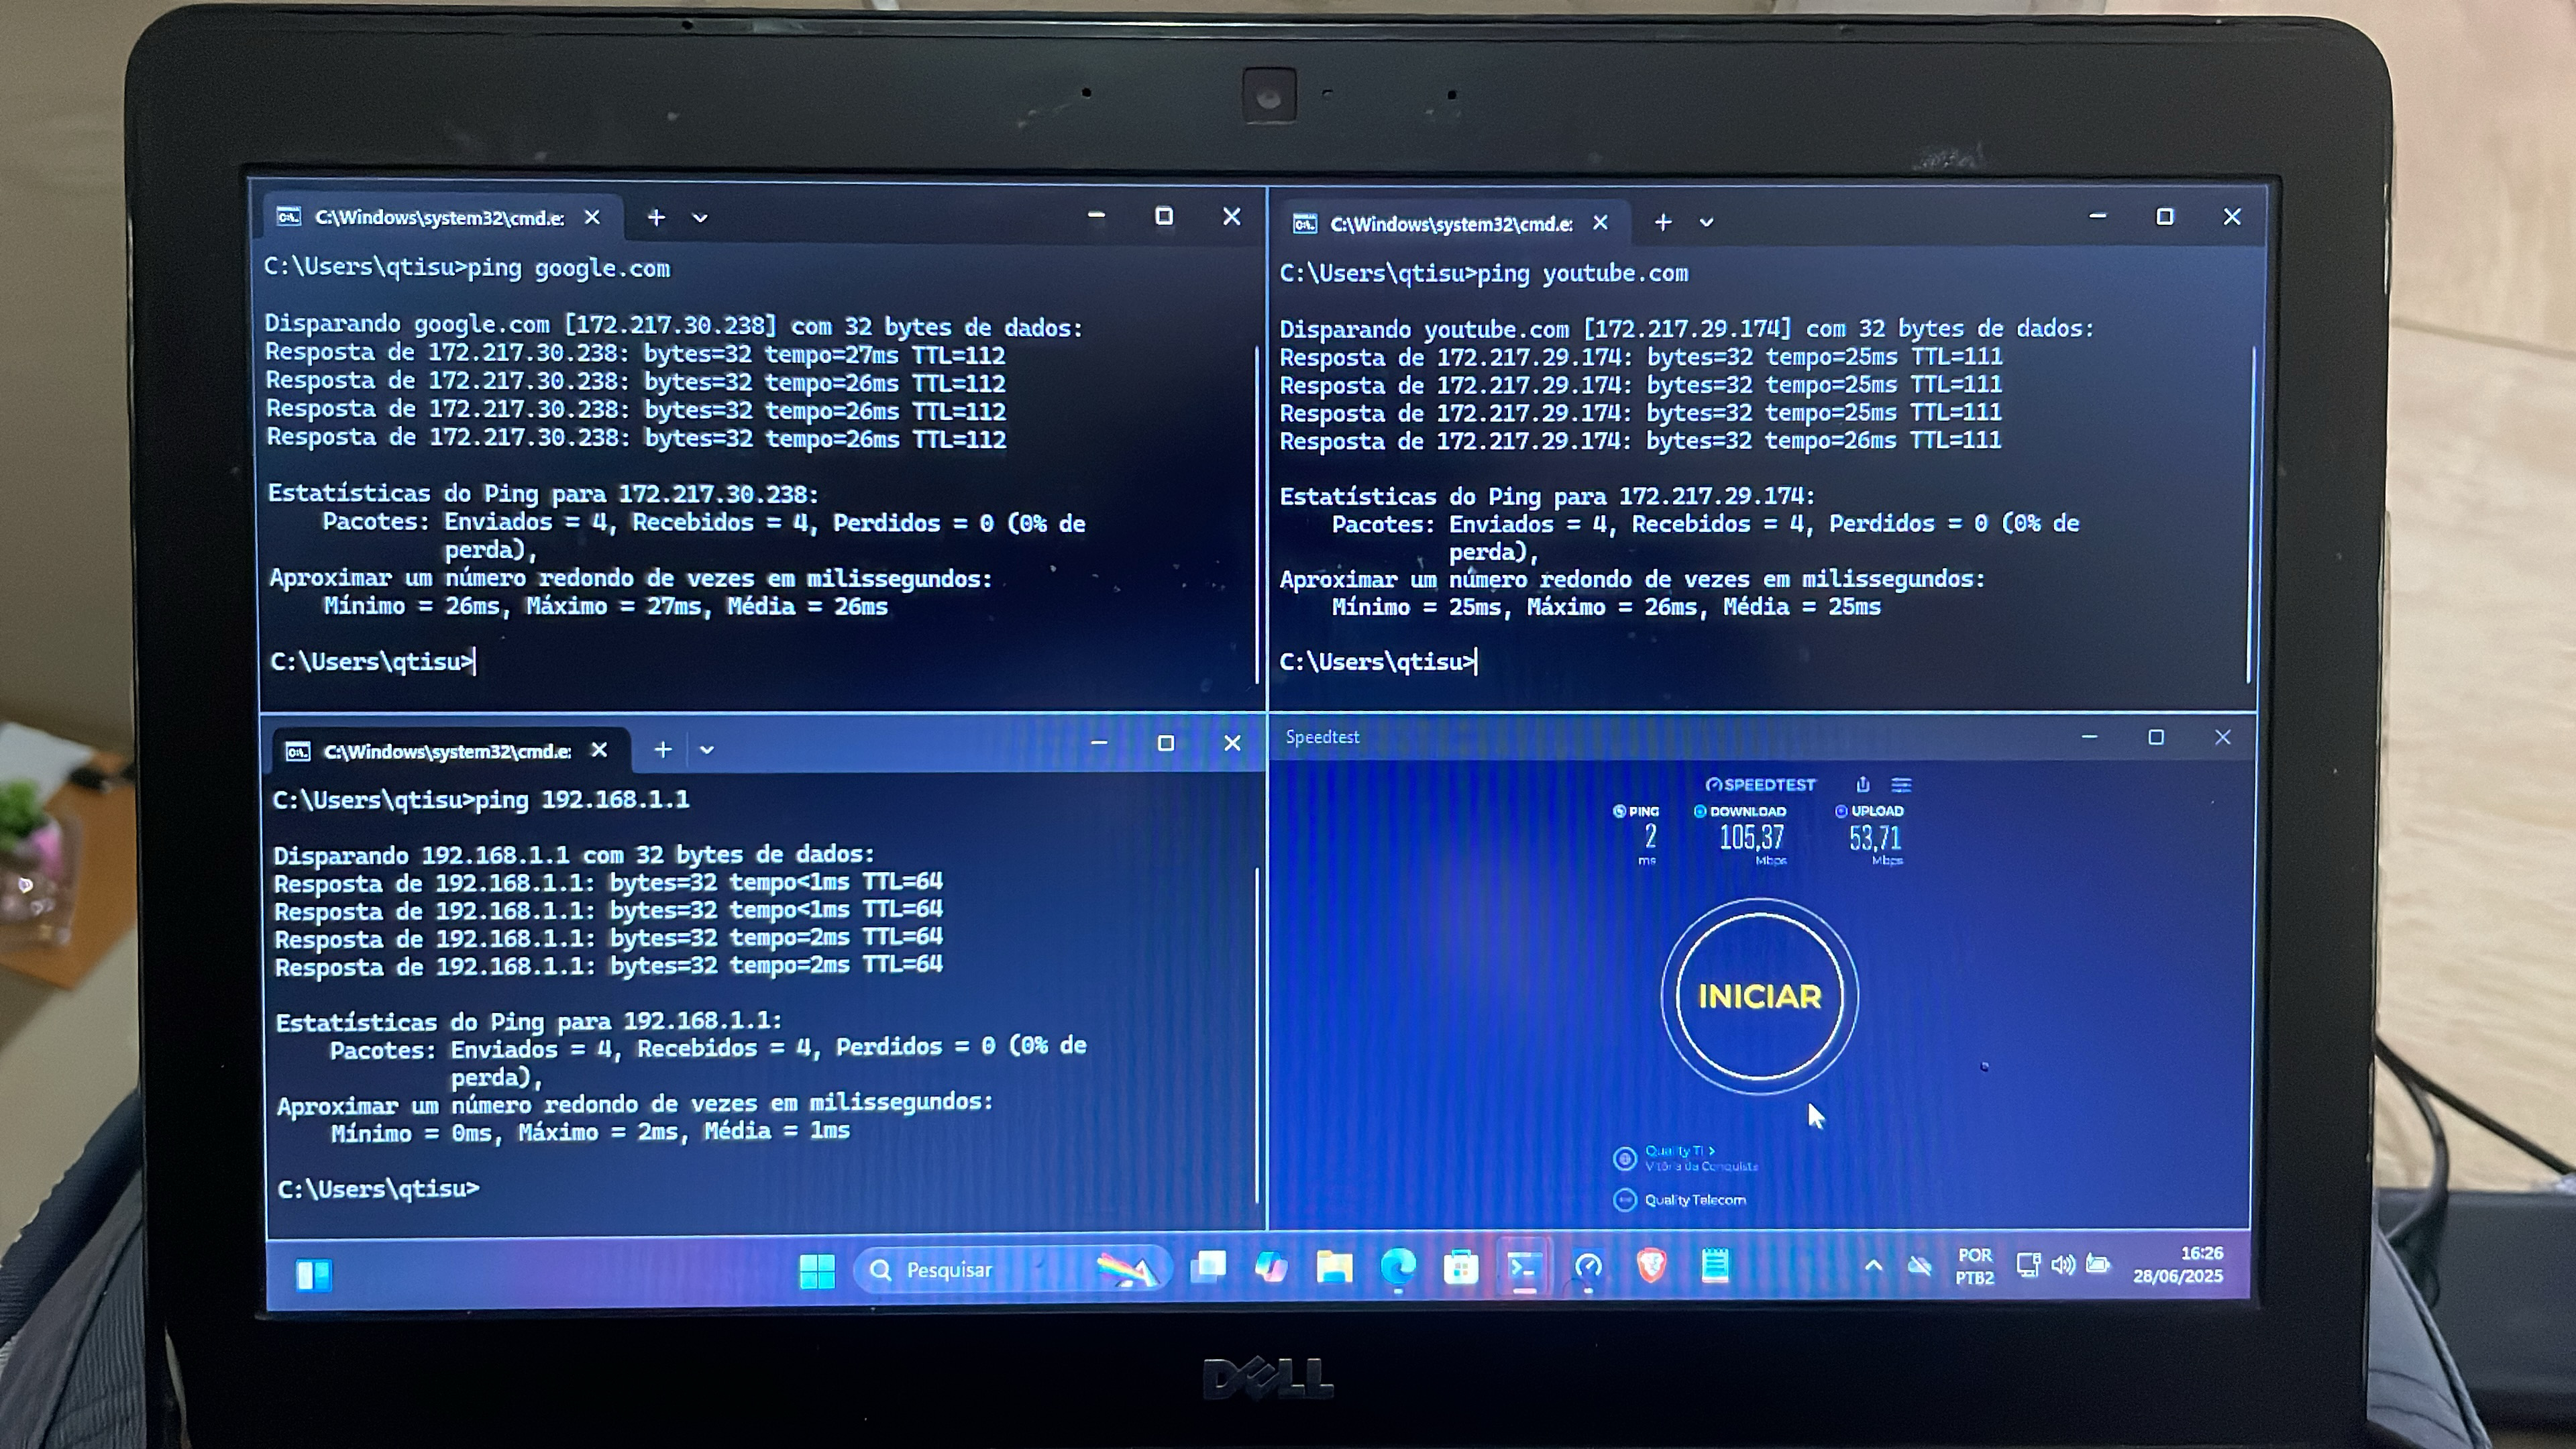Open Notepad from the taskbar
This screenshot has height=1449, width=2576.
pyautogui.click(x=1715, y=1267)
